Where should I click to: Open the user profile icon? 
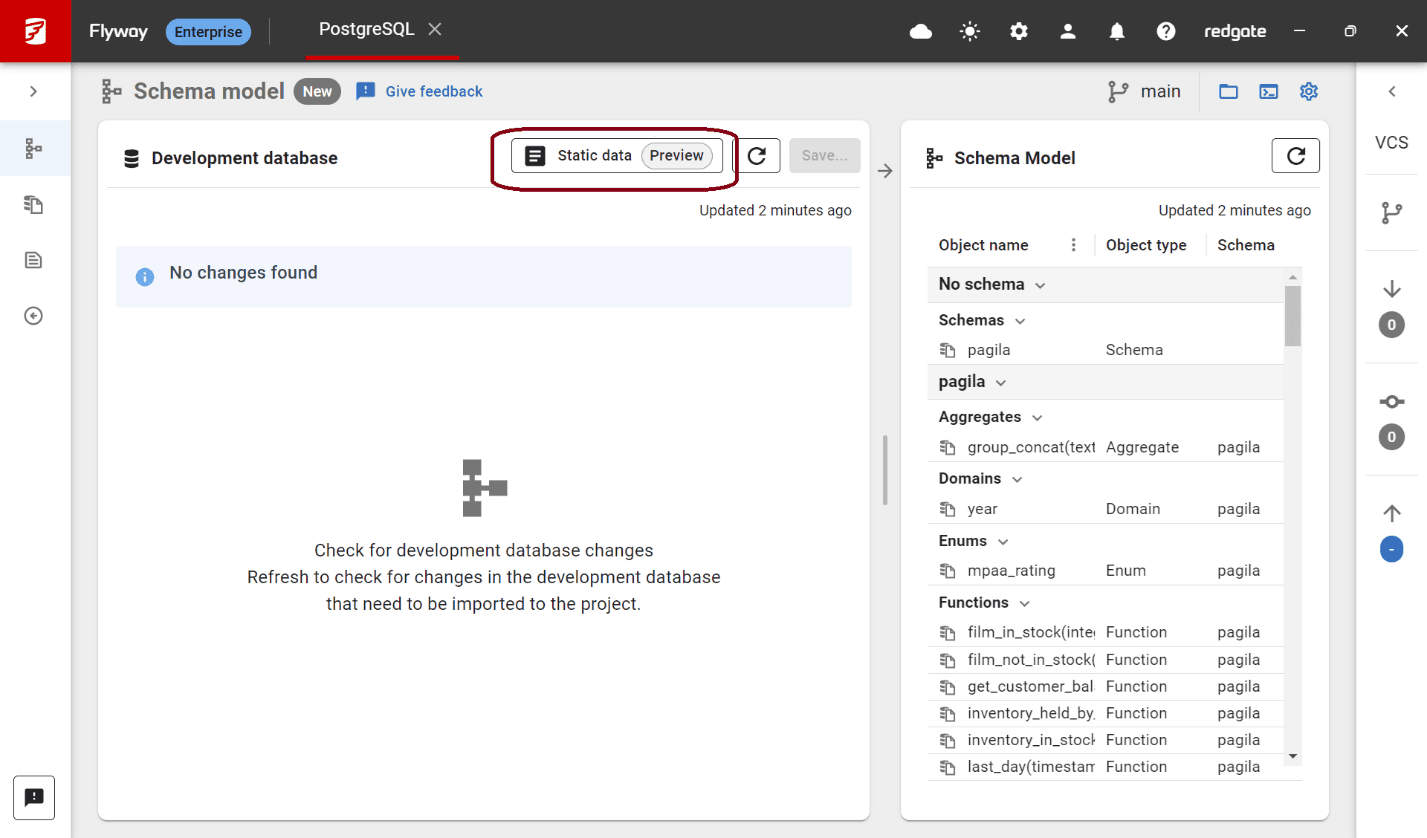(1068, 31)
